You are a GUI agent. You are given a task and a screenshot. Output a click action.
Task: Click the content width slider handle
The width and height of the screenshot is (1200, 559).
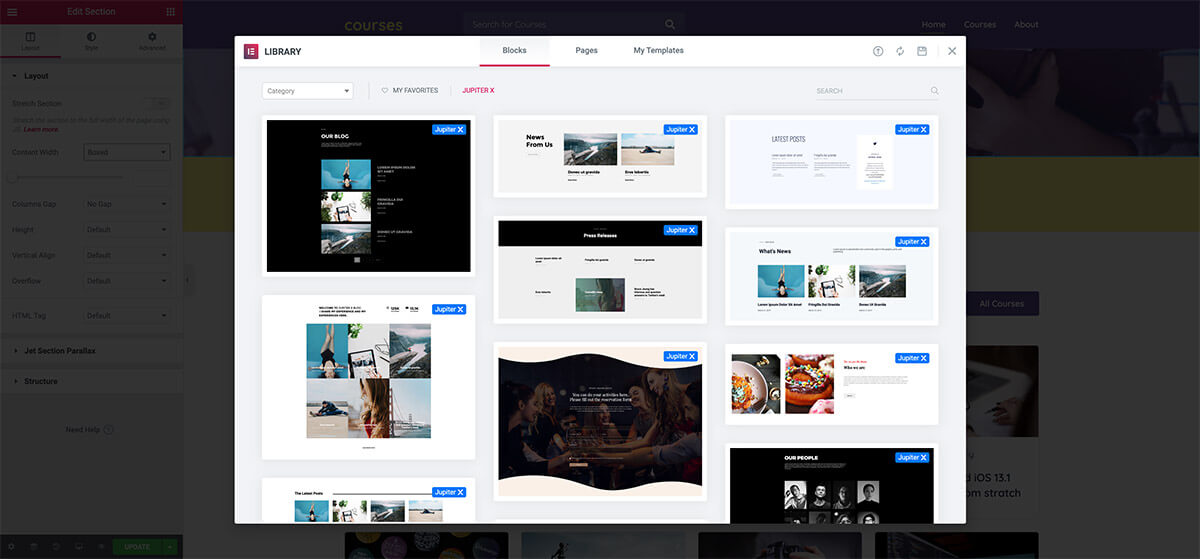click(12, 178)
